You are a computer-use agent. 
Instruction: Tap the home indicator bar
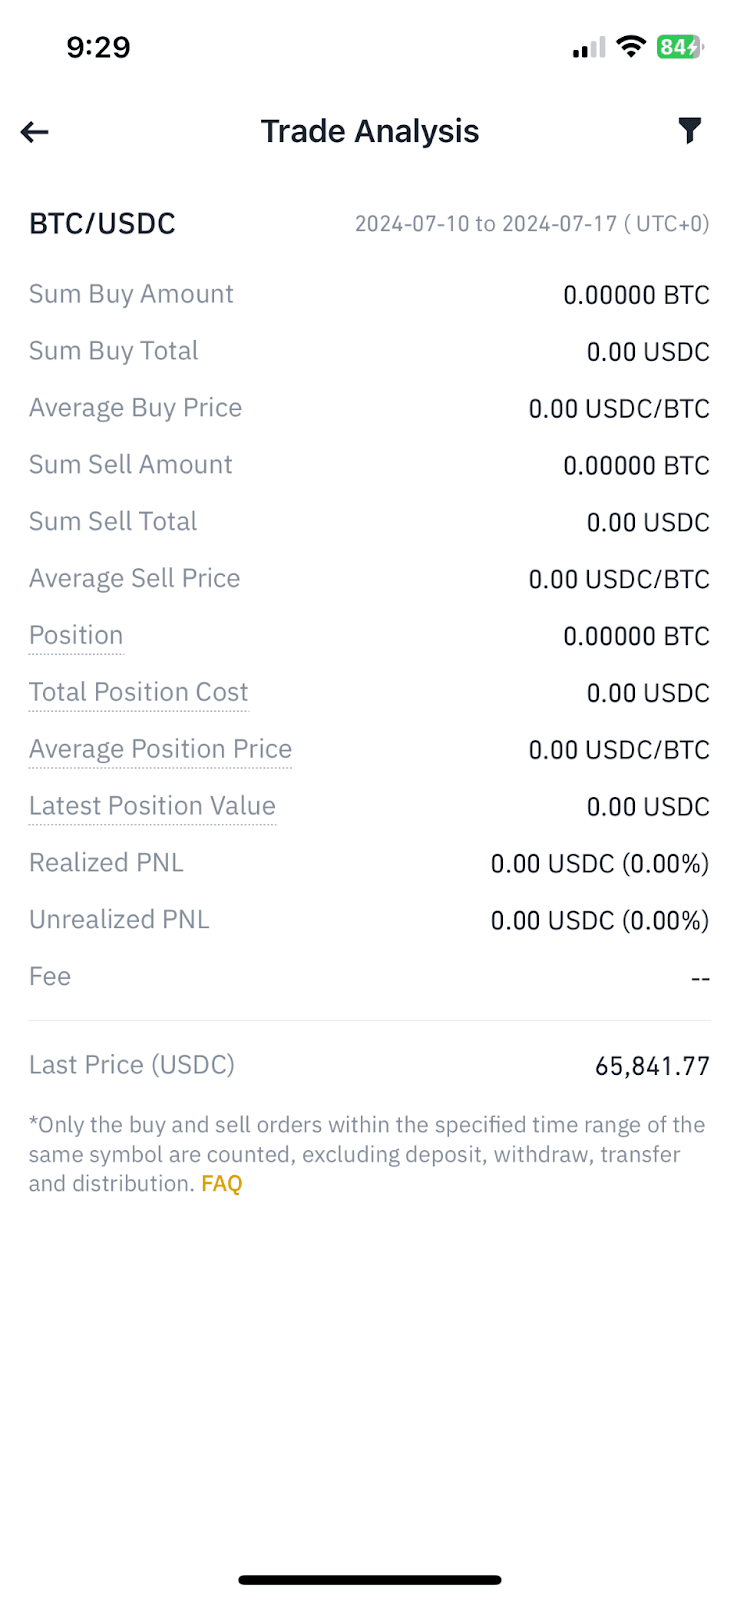[370, 1580]
